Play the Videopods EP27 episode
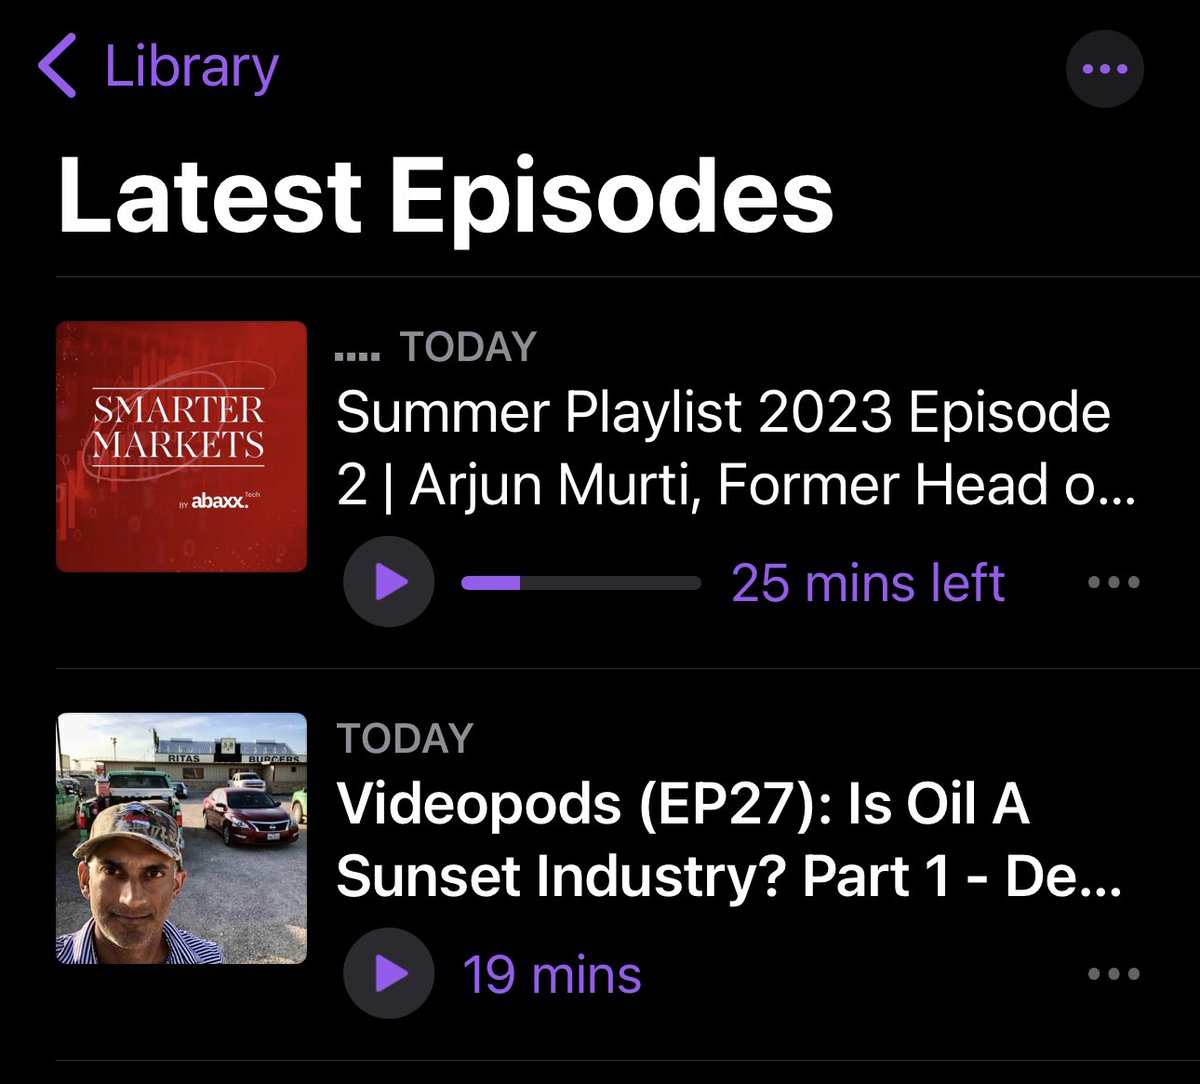The height and width of the screenshot is (1084, 1200). (389, 973)
